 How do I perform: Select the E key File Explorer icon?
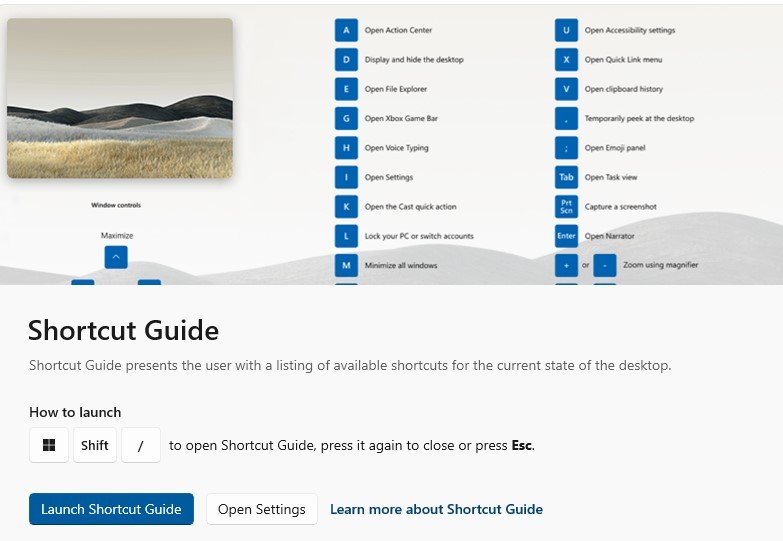346,89
